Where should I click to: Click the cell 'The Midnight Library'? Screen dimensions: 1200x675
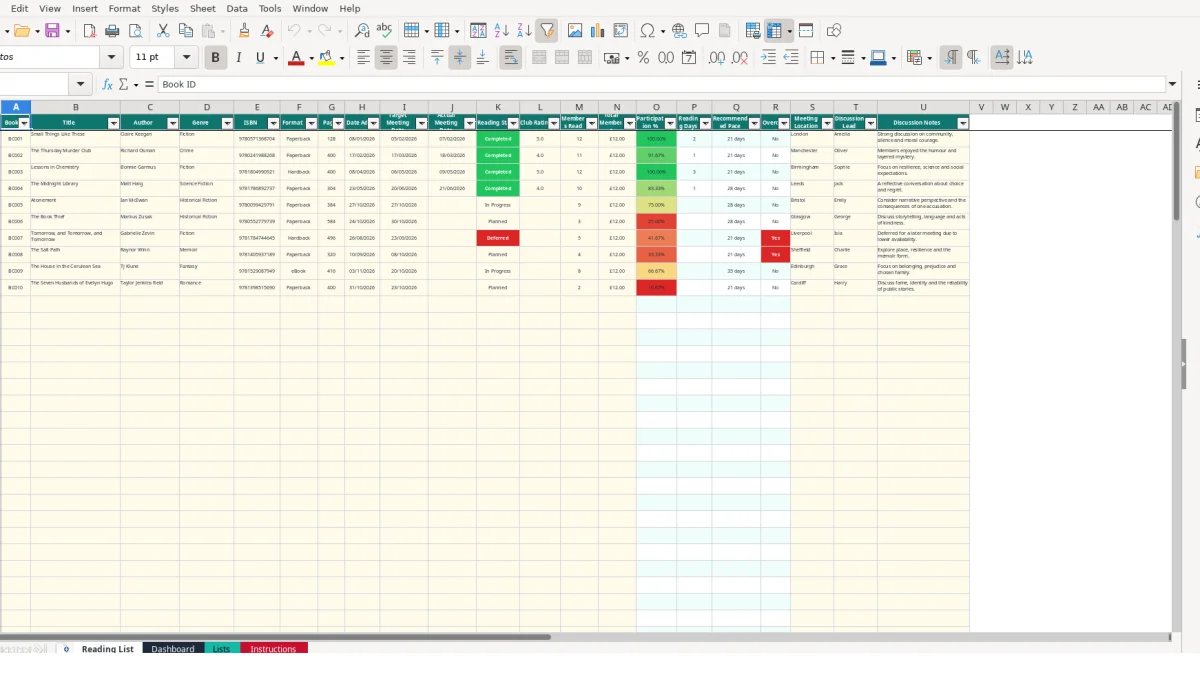pyautogui.click(x=75, y=188)
